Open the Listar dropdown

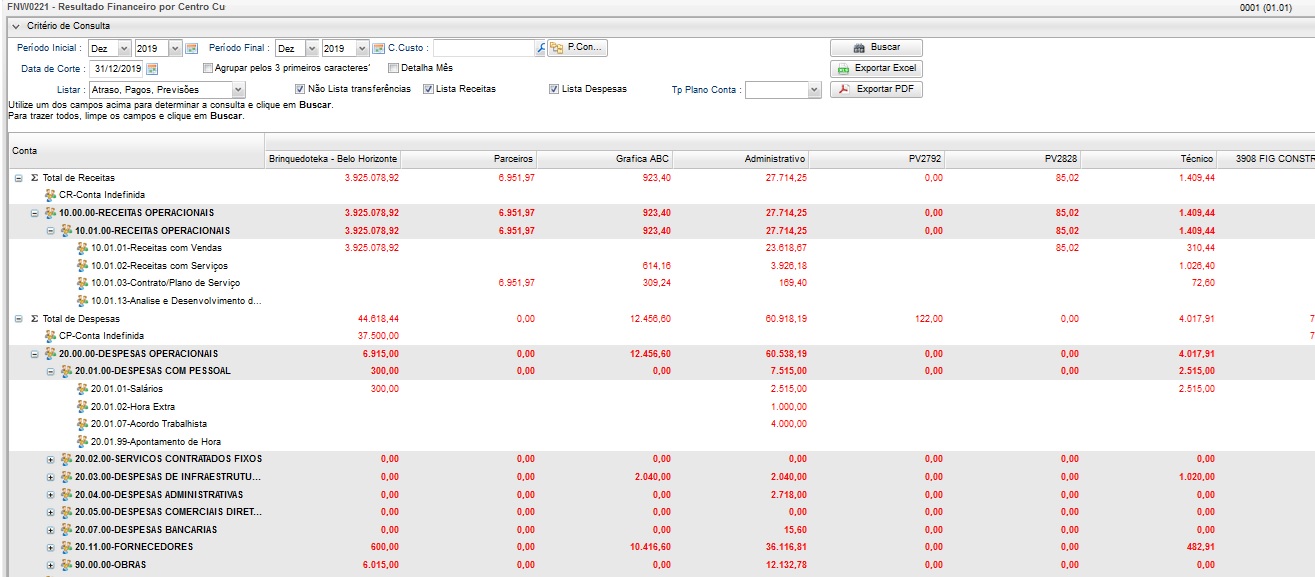coord(237,90)
